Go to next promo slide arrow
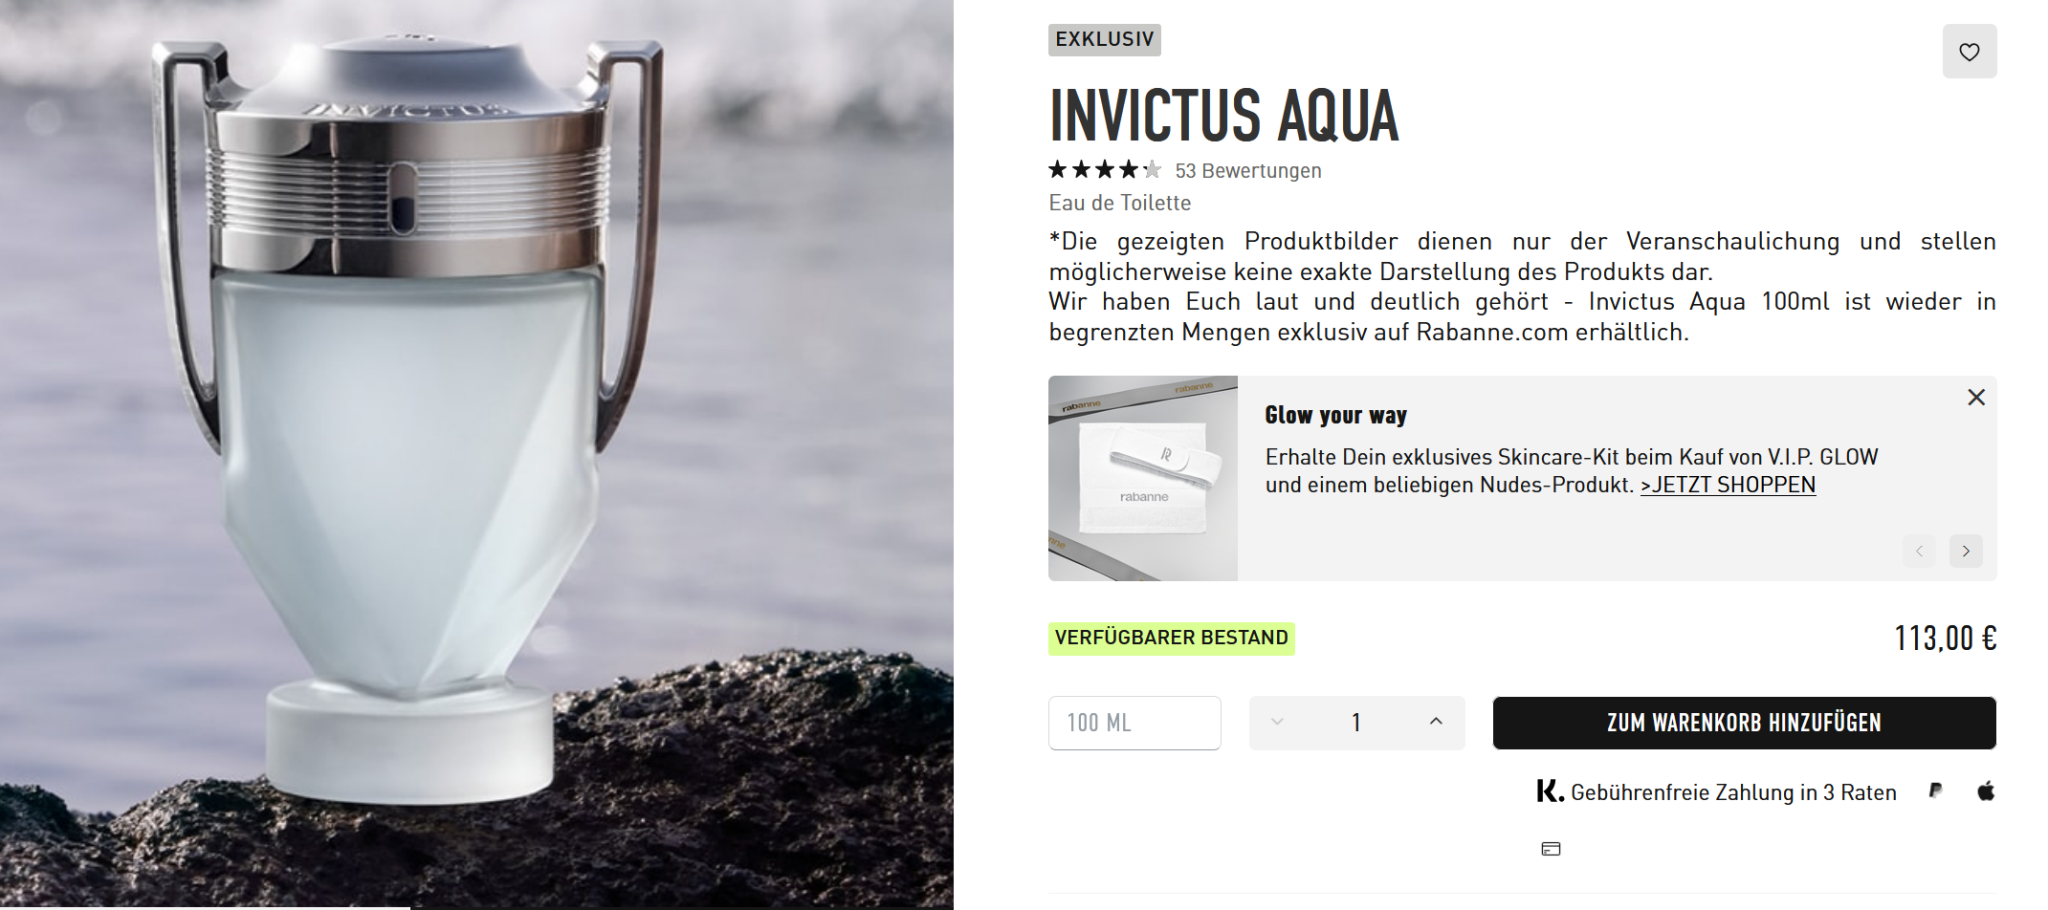The width and height of the screenshot is (2048, 910). pyautogui.click(x=1966, y=551)
